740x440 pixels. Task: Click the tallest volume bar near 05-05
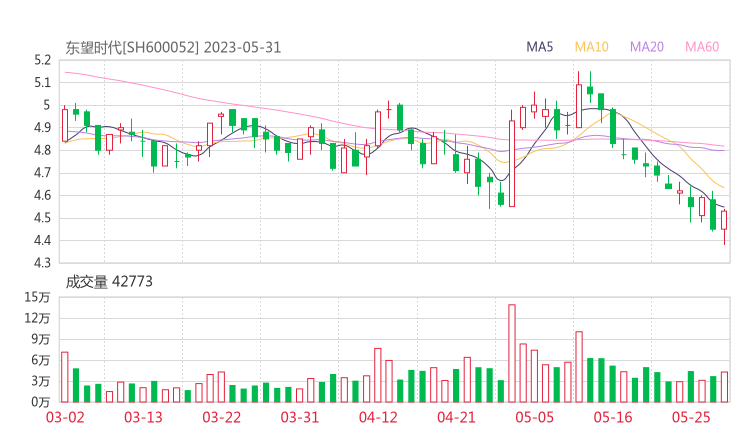tap(512, 354)
